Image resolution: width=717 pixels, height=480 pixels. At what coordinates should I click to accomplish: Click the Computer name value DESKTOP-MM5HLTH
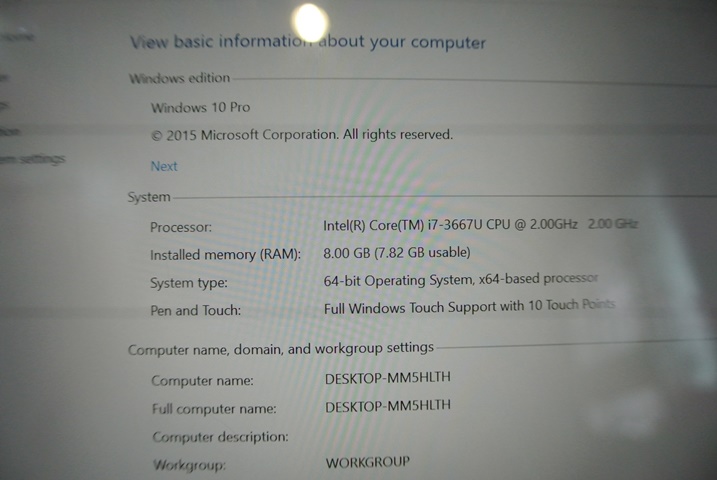tap(388, 378)
